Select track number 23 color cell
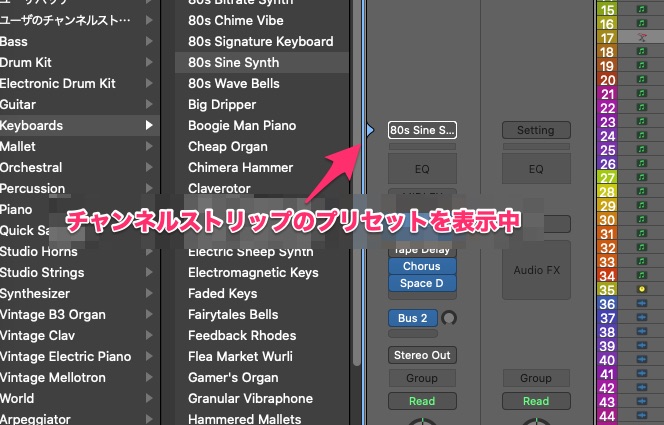 click(x=607, y=121)
